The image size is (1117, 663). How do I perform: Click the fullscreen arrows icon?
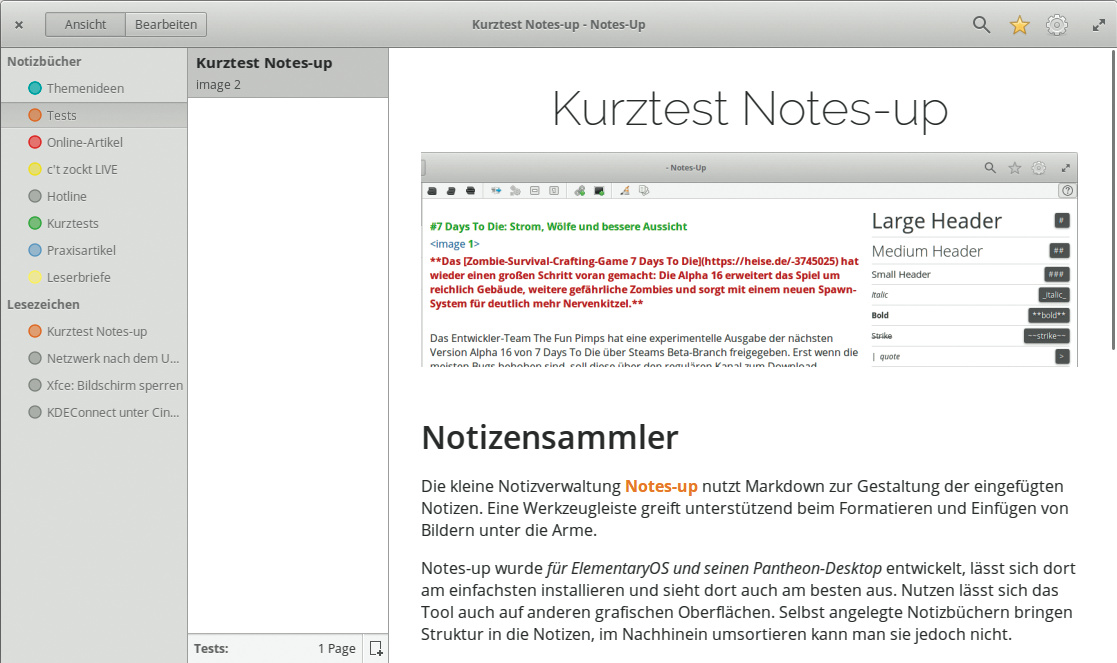click(1098, 25)
